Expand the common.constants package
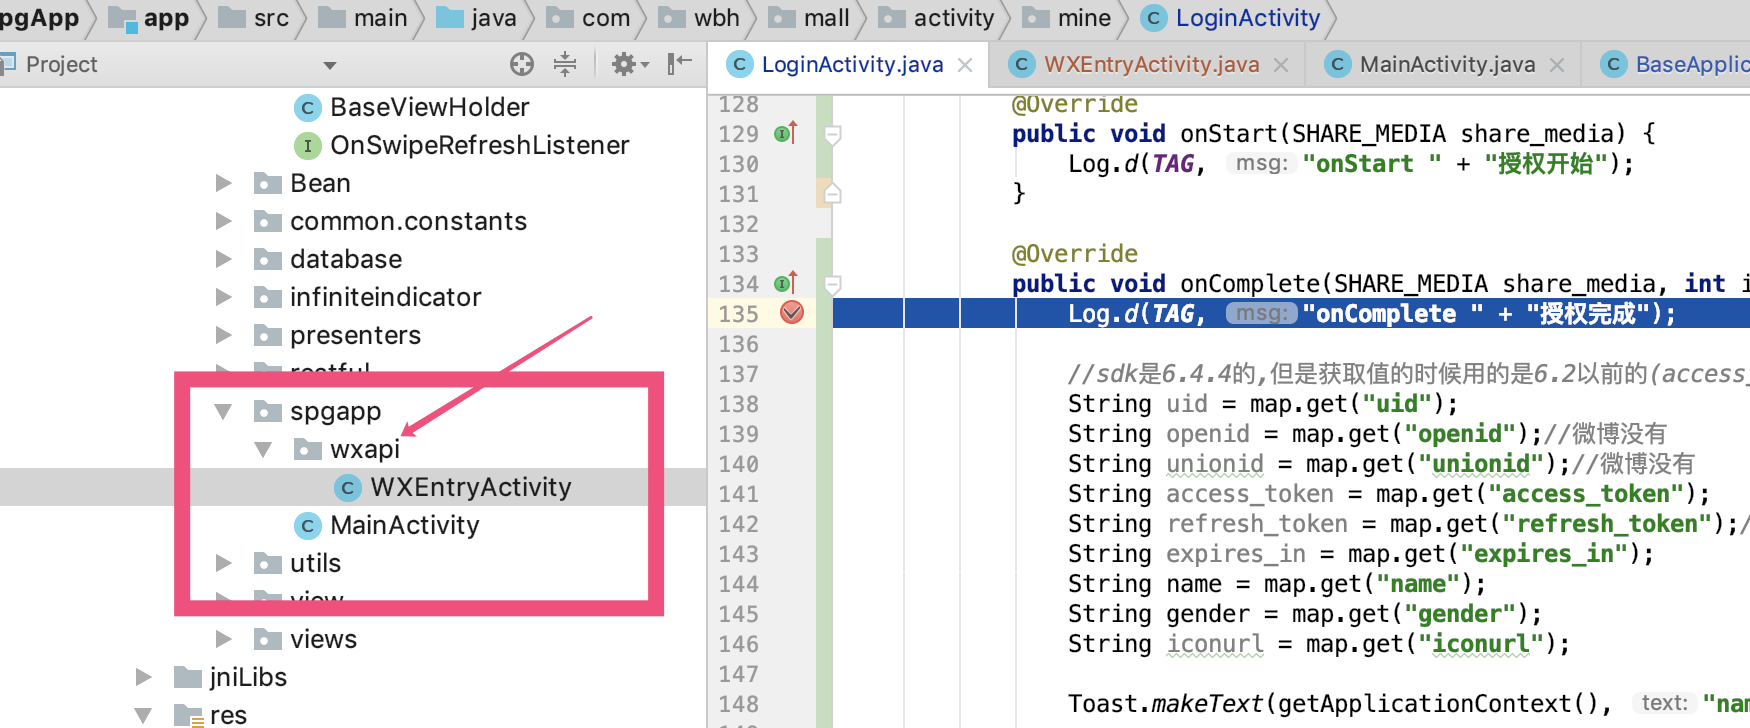The height and width of the screenshot is (728, 1750). [x=224, y=222]
